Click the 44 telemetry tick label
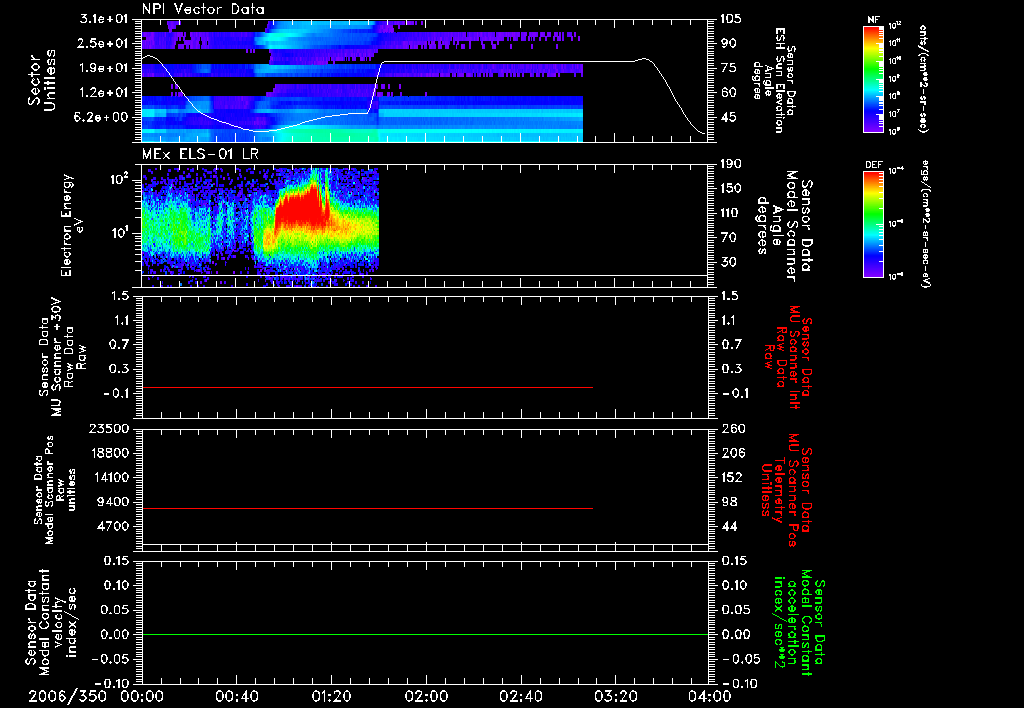Image resolution: width=1024 pixels, height=708 pixels. (x=729, y=526)
